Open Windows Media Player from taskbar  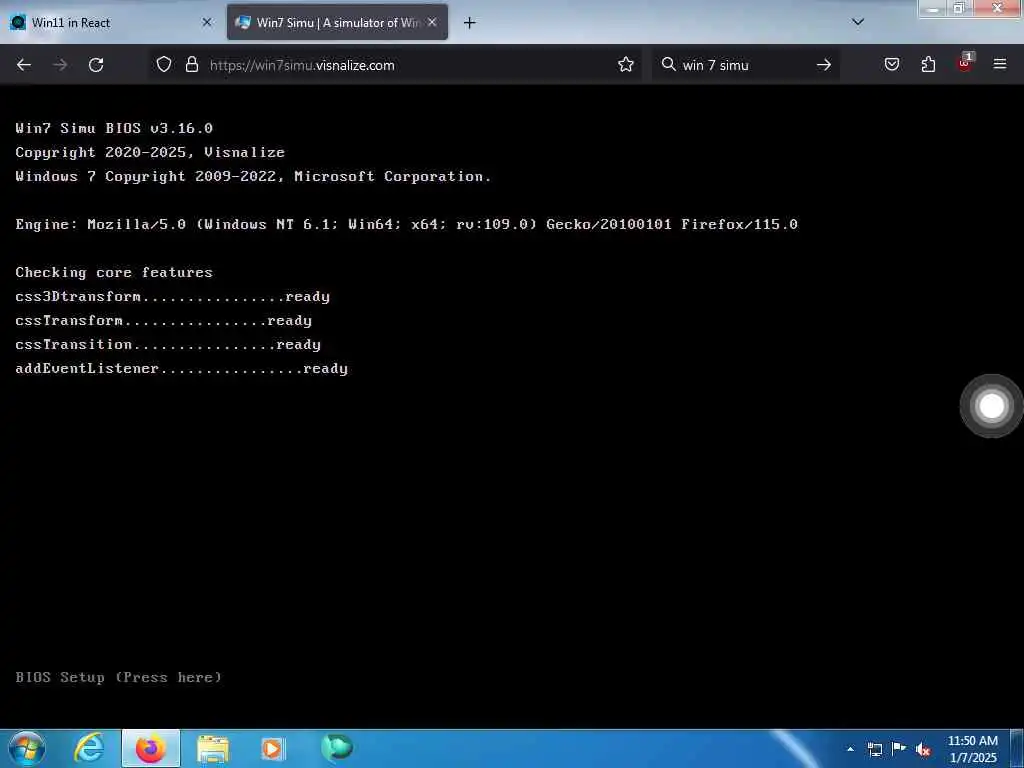(273, 749)
